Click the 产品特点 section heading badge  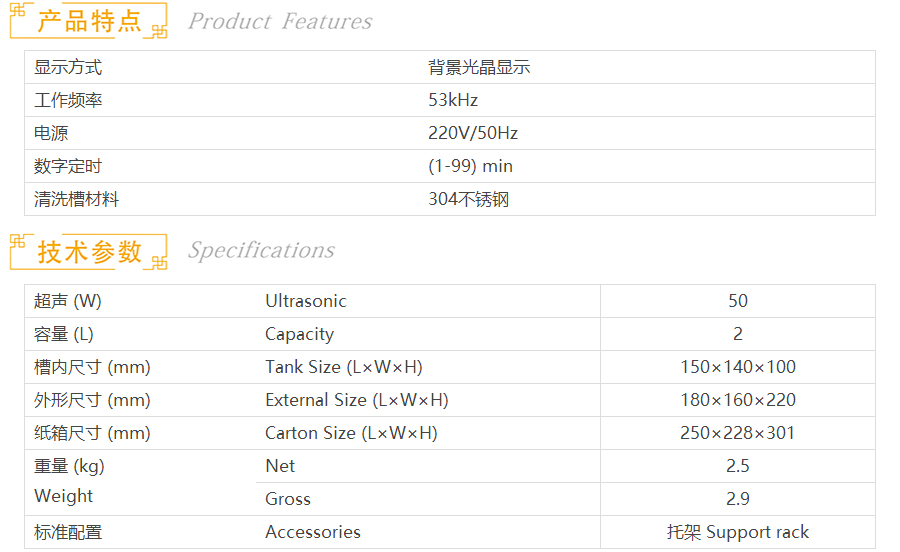click(88, 21)
